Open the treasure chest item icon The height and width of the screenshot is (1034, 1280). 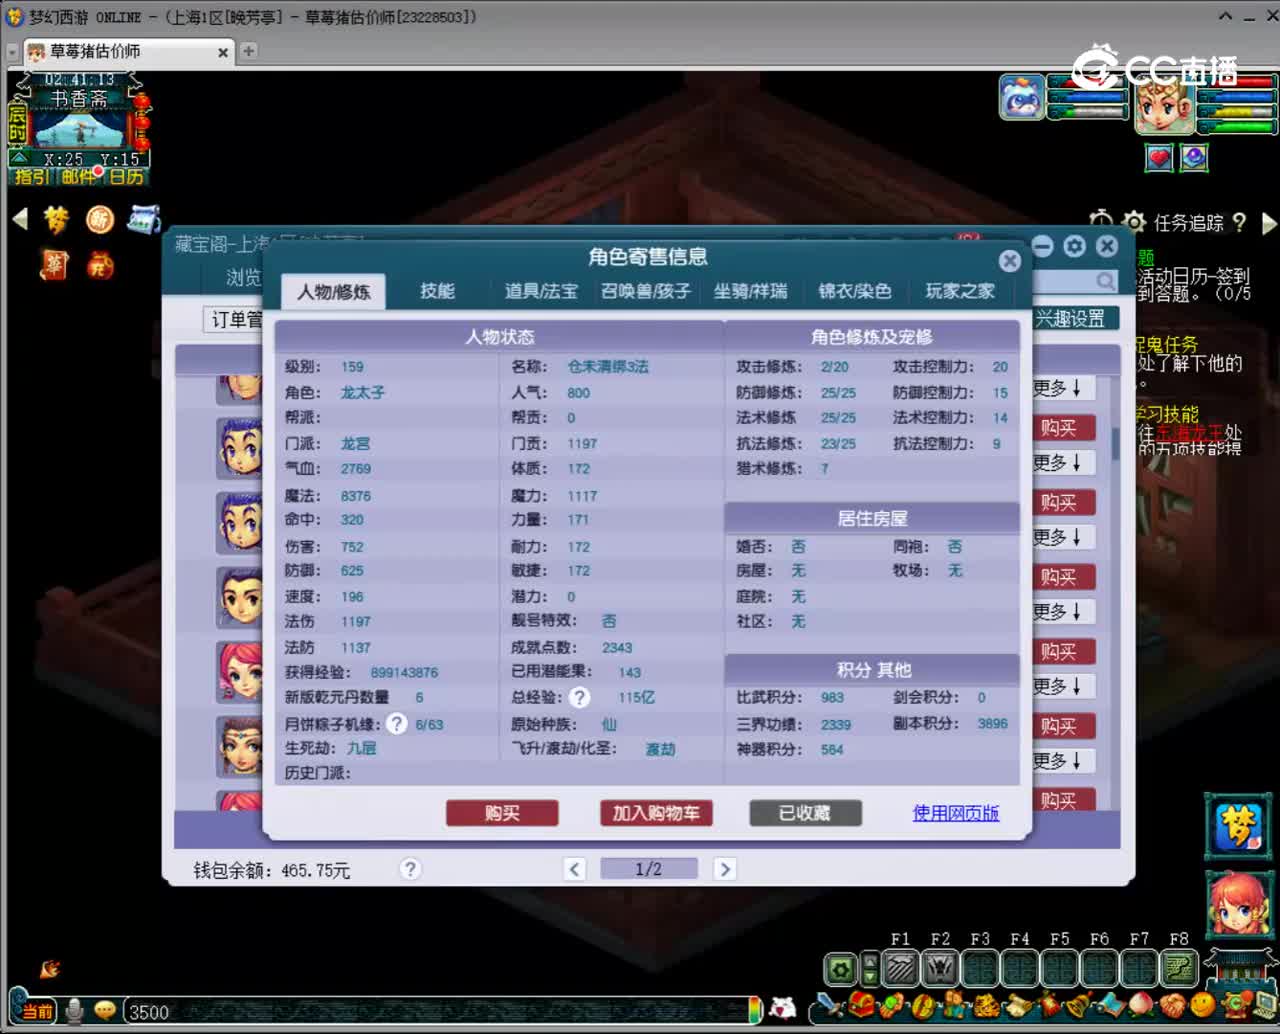[862, 1007]
